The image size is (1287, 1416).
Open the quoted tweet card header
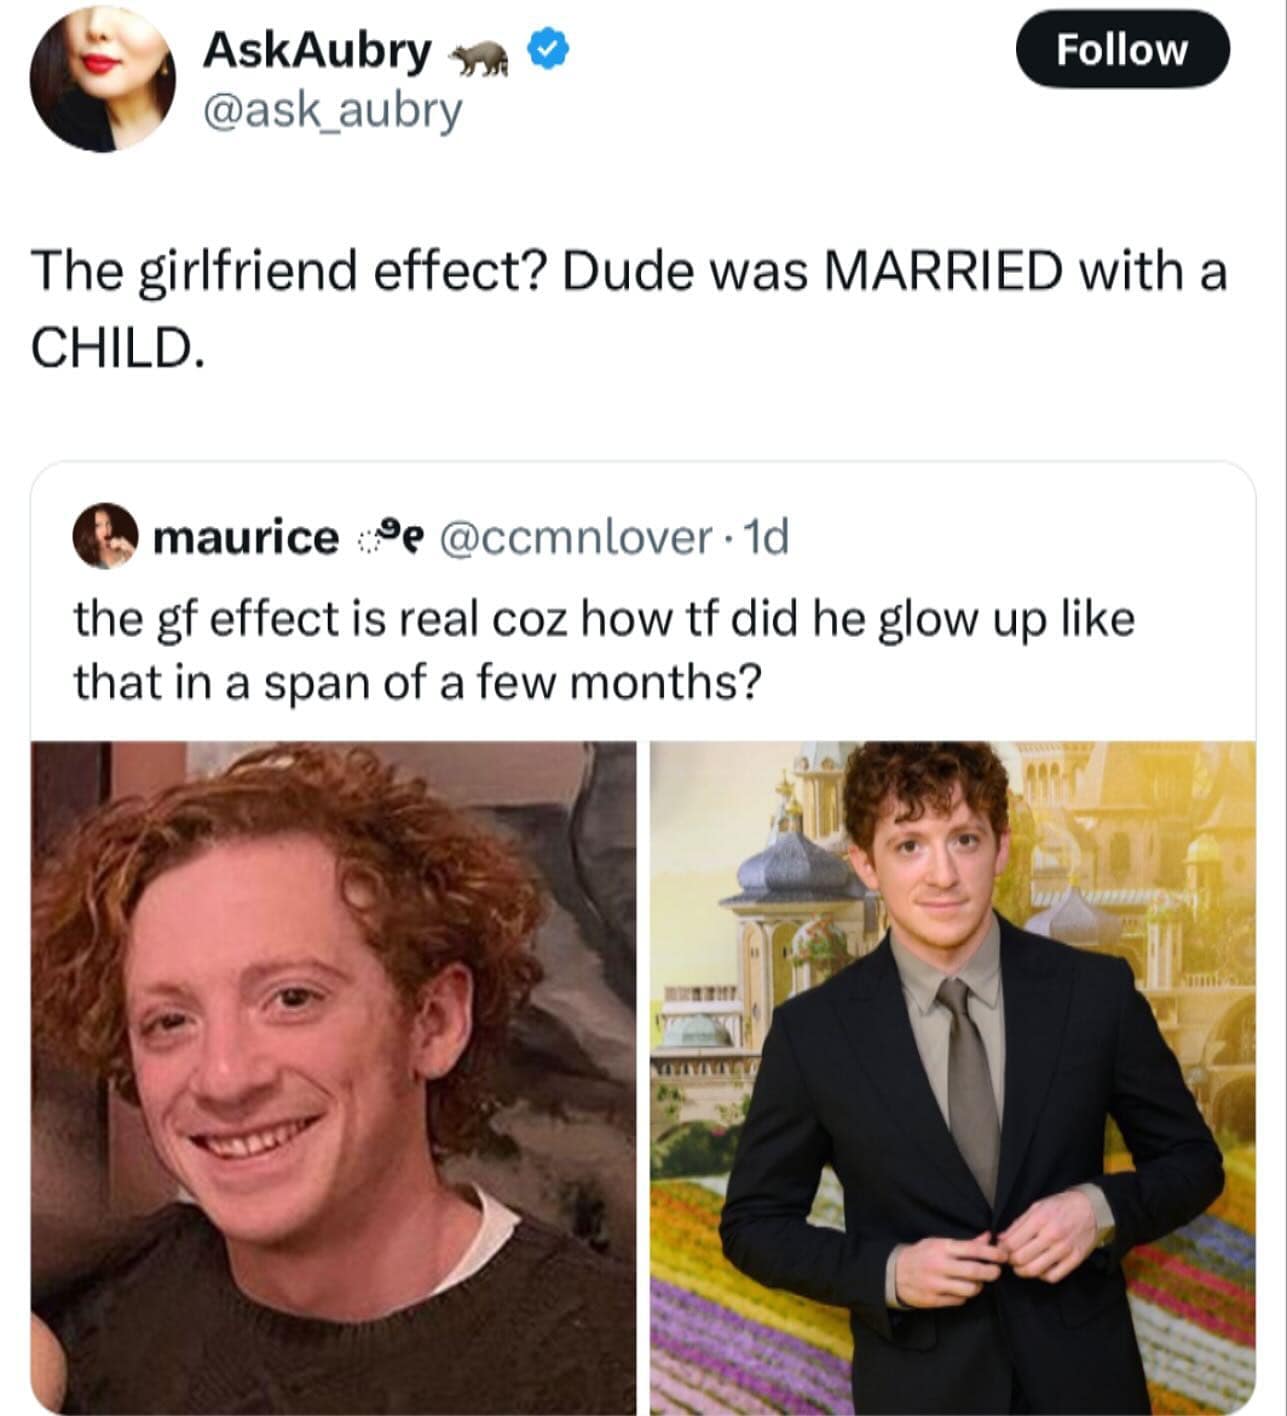coord(430,538)
